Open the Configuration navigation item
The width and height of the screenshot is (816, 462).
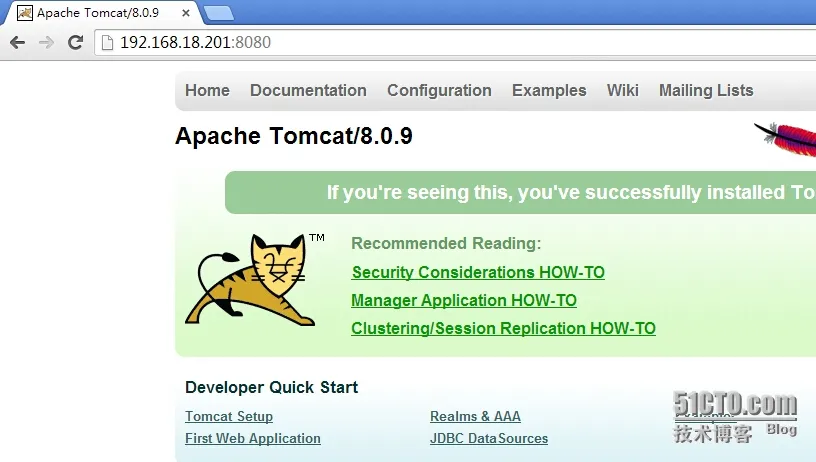[x=439, y=91]
